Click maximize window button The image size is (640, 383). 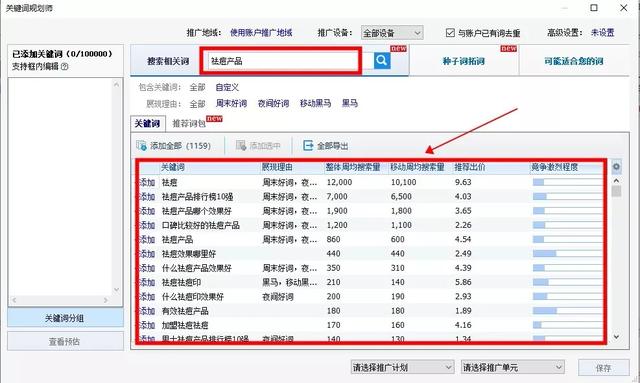594,8
